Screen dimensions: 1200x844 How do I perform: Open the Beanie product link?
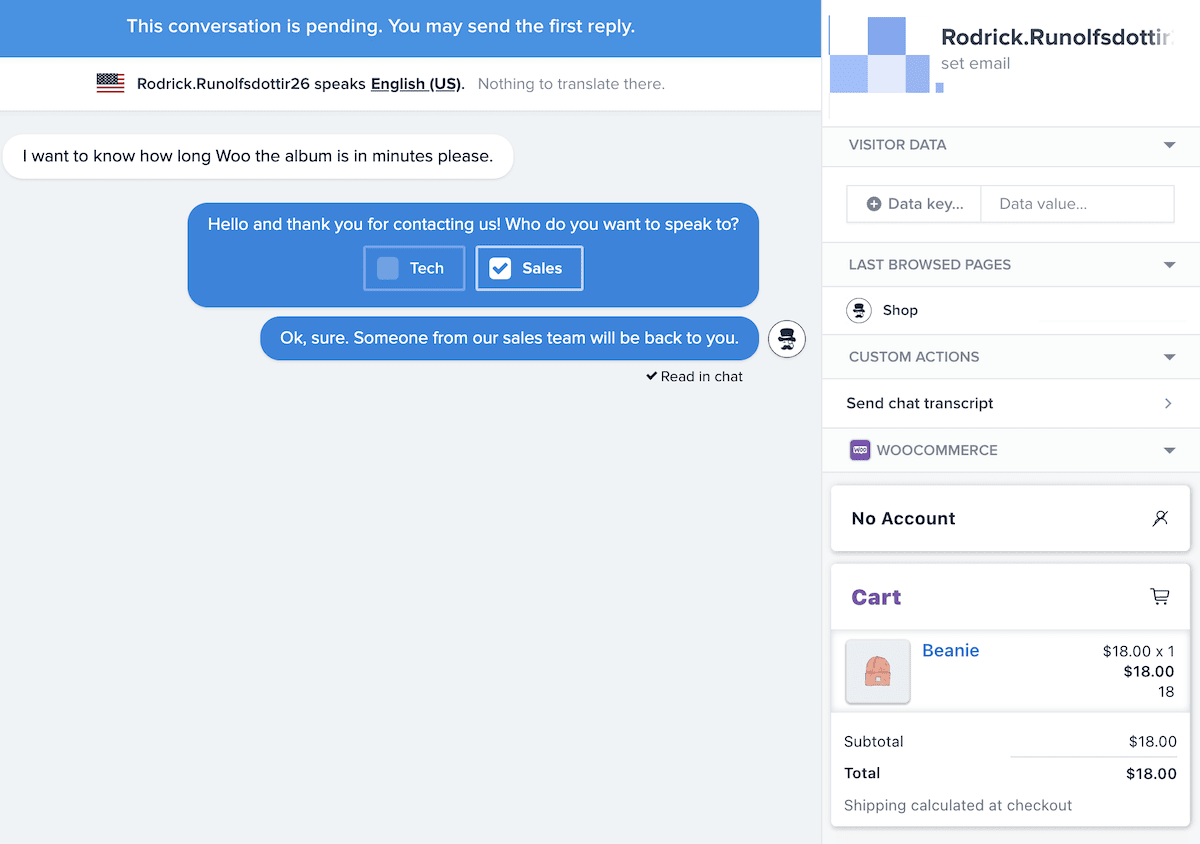[951, 650]
